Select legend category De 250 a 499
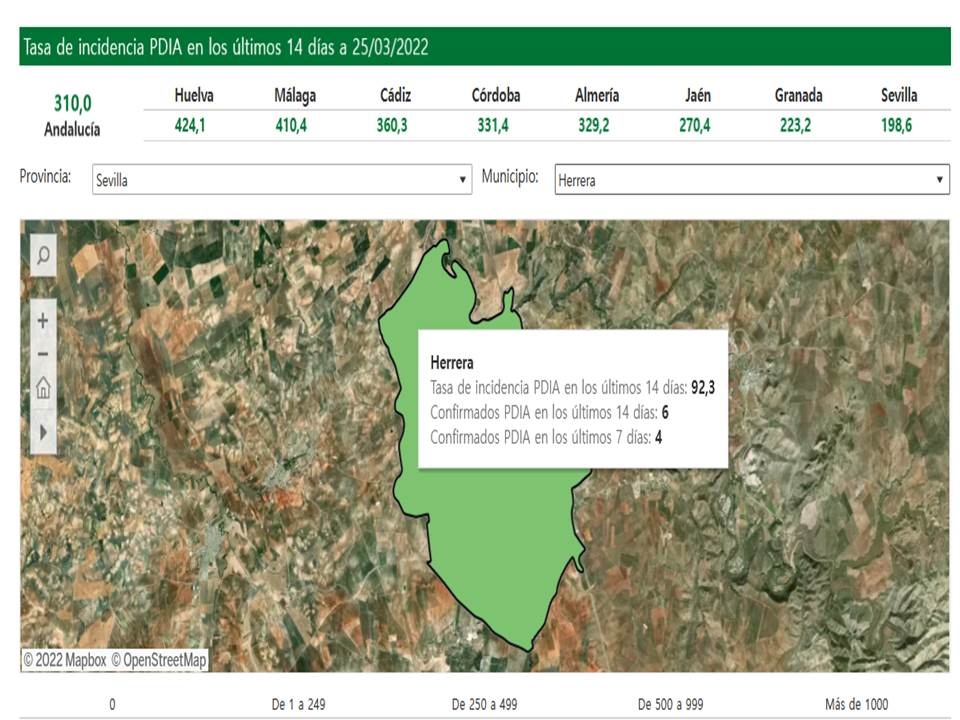This screenshot has height=720, width=960. click(485, 703)
